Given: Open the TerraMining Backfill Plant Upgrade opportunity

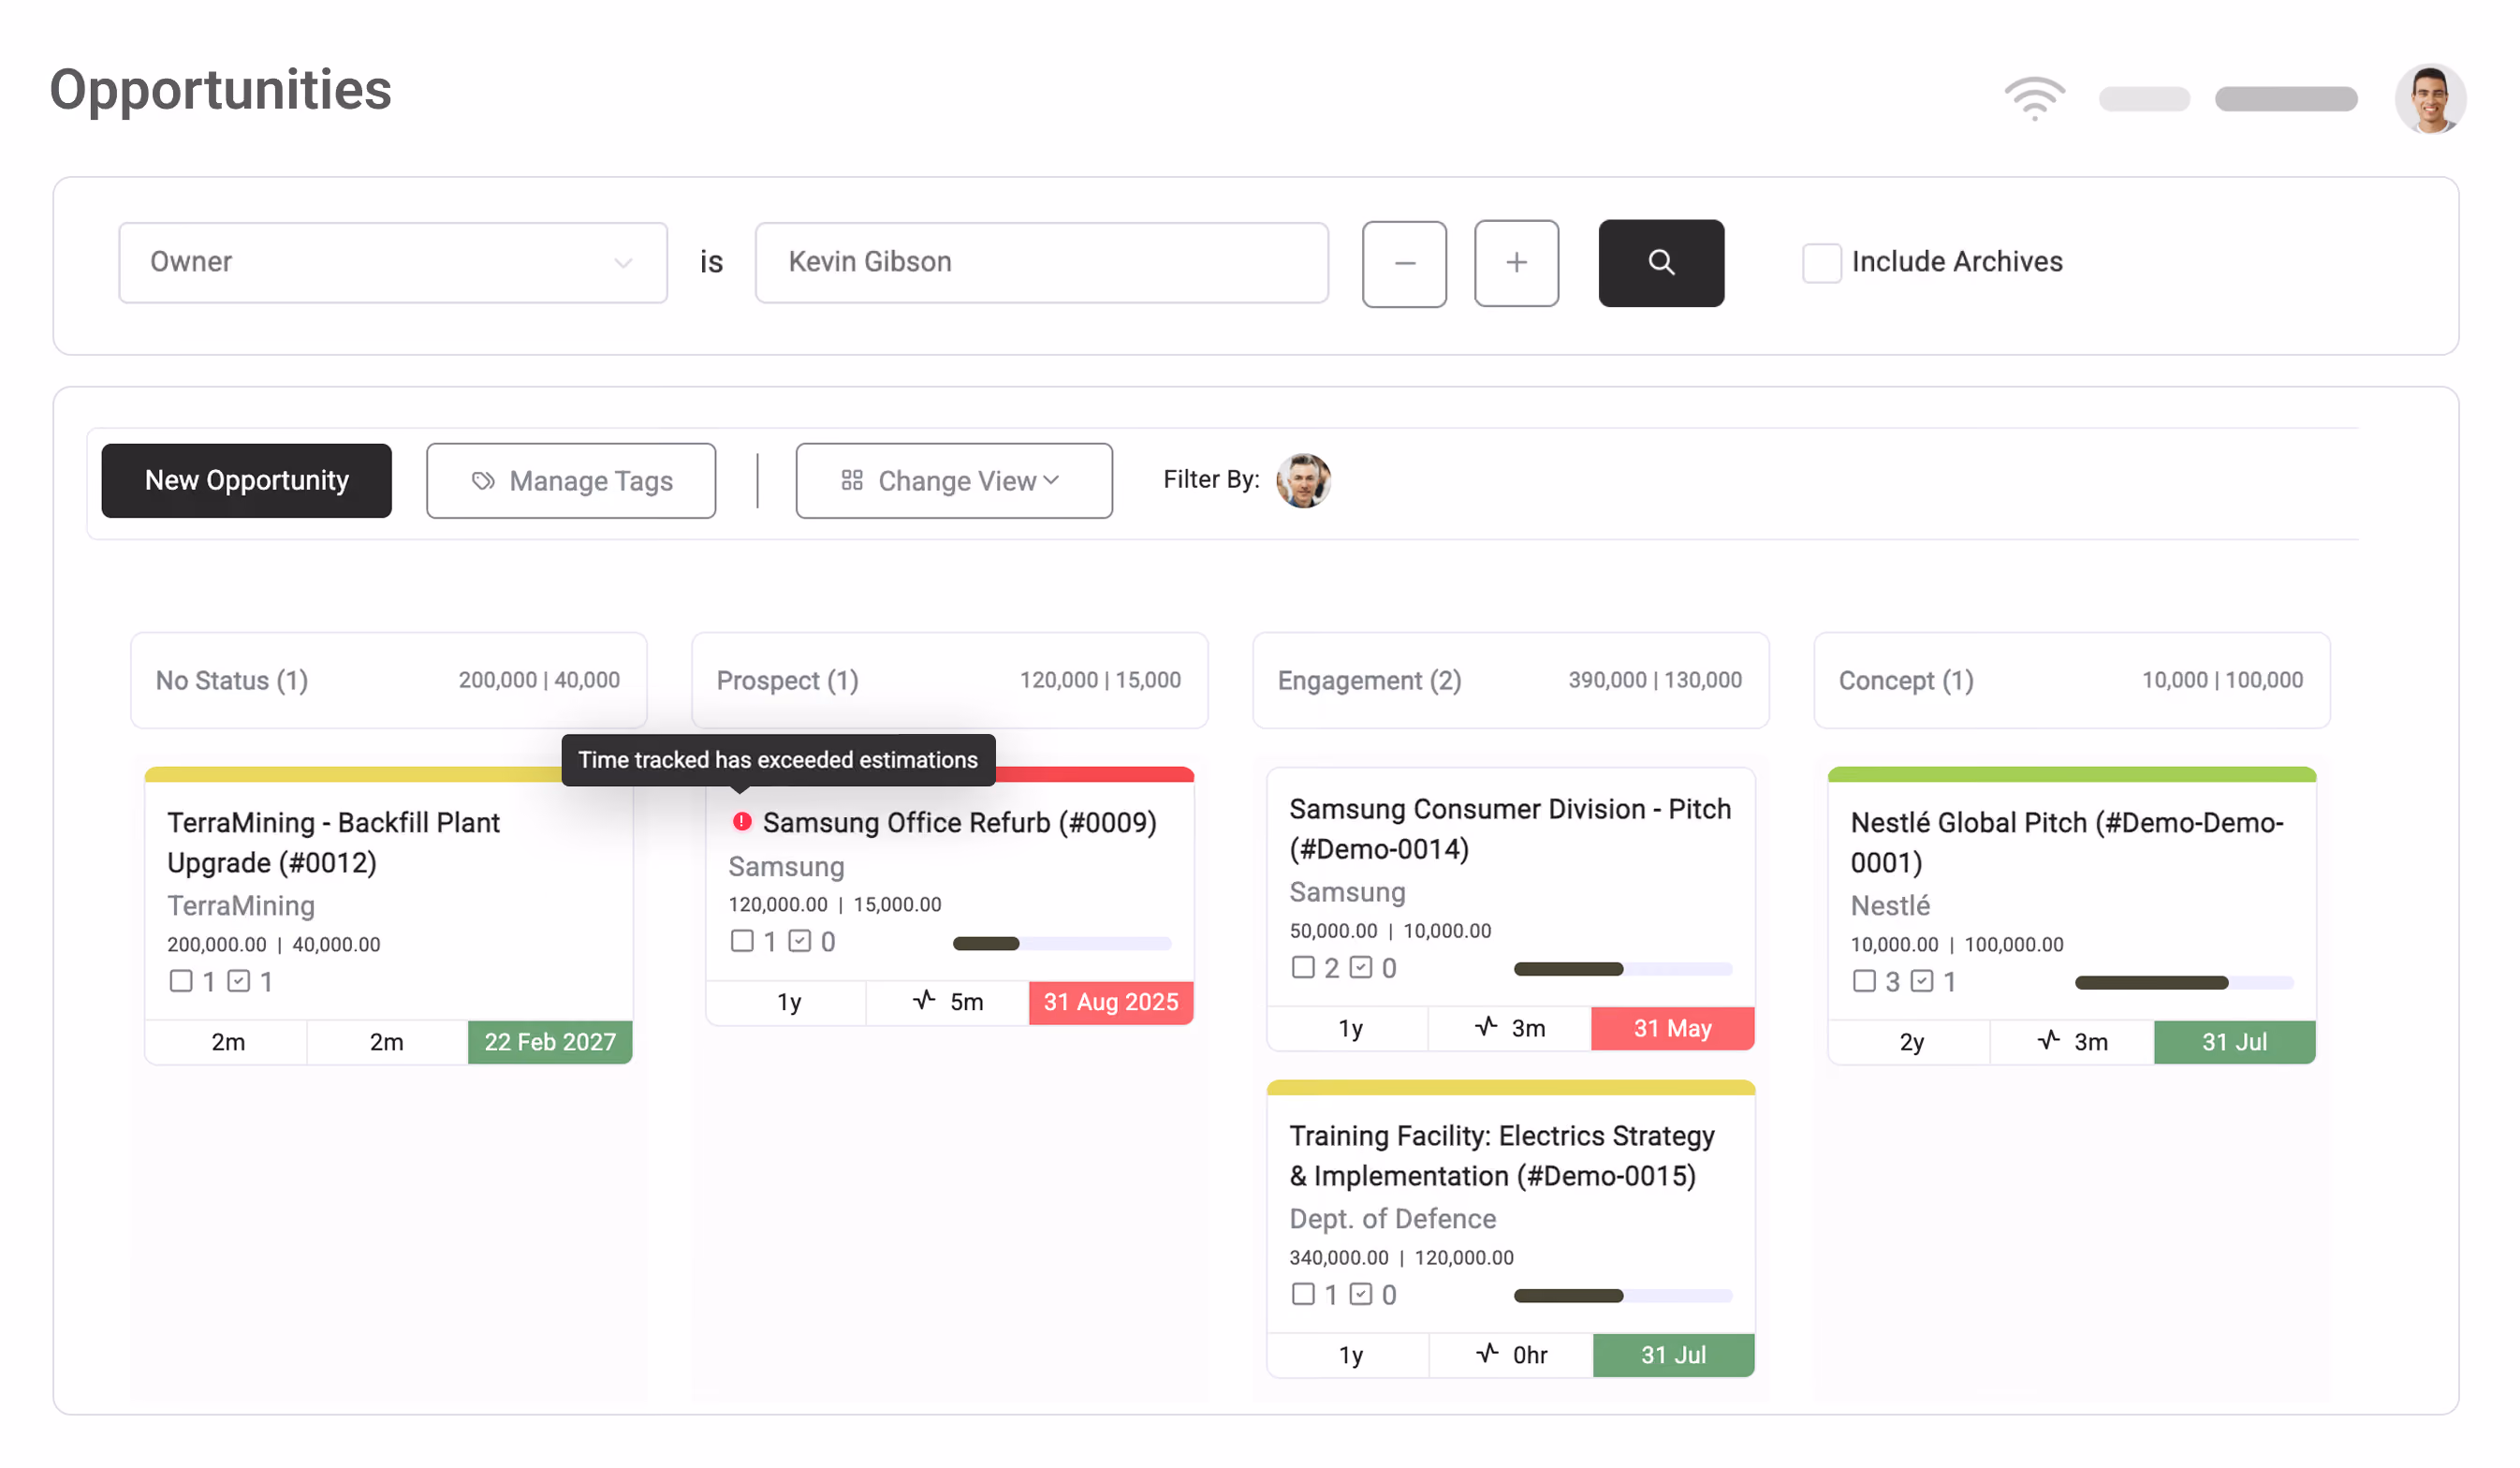Looking at the screenshot, I should pos(333,842).
